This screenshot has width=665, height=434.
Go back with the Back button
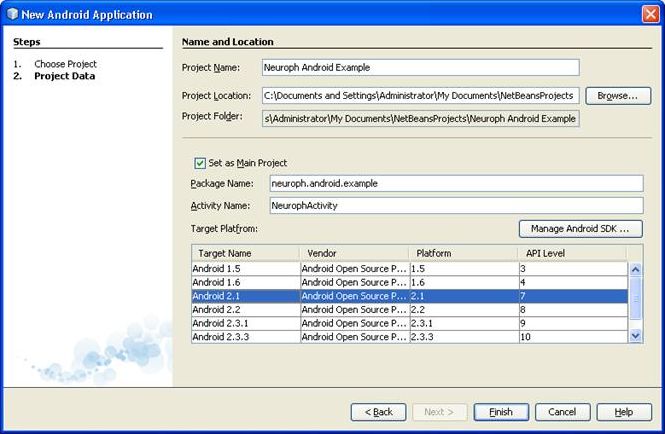378,412
